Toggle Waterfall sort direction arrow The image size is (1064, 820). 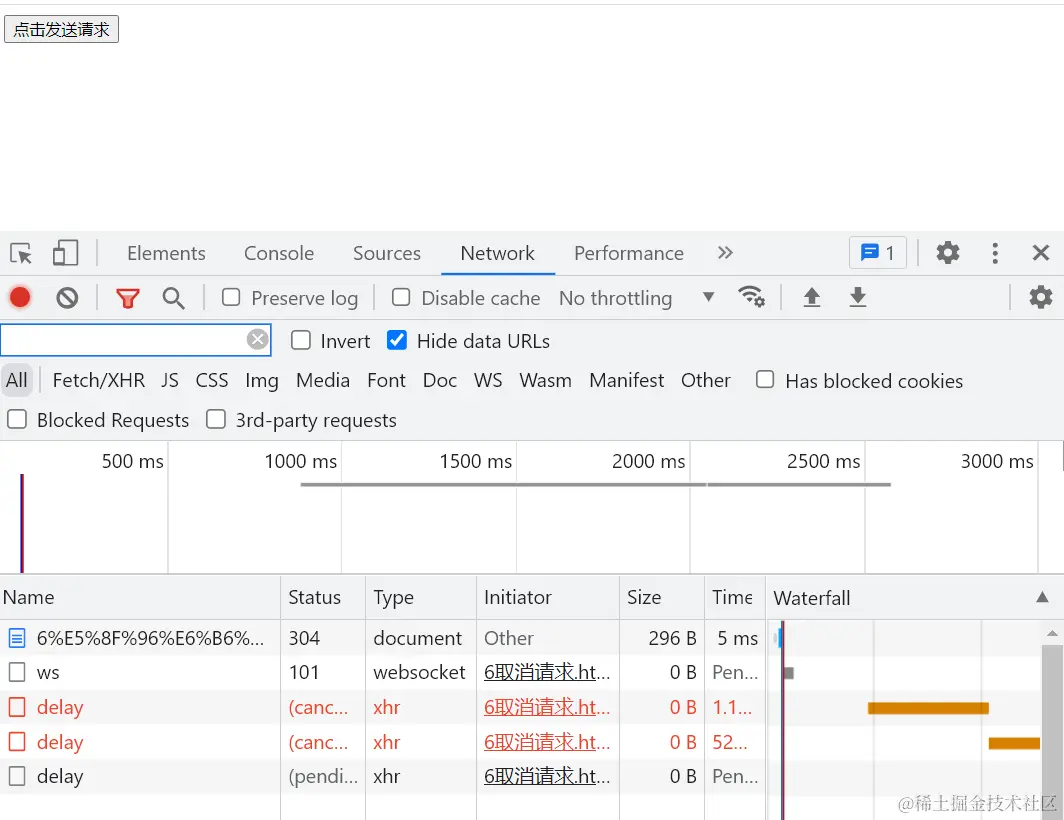pos(1042,597)
